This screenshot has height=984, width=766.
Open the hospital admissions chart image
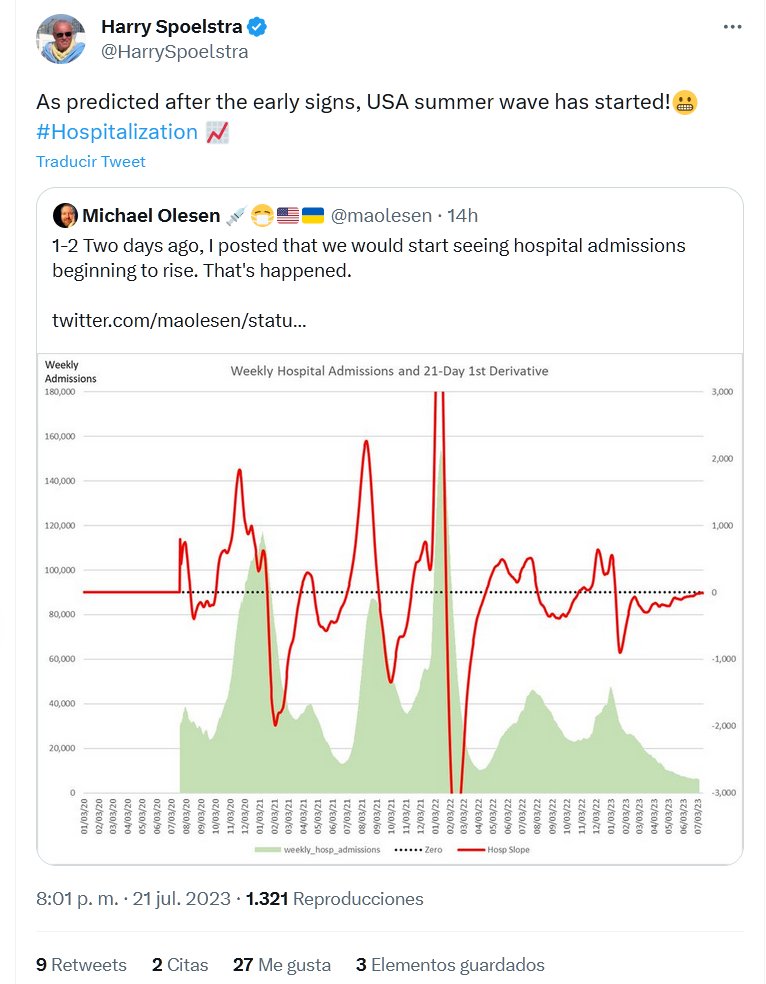click(x=390, y=600)
